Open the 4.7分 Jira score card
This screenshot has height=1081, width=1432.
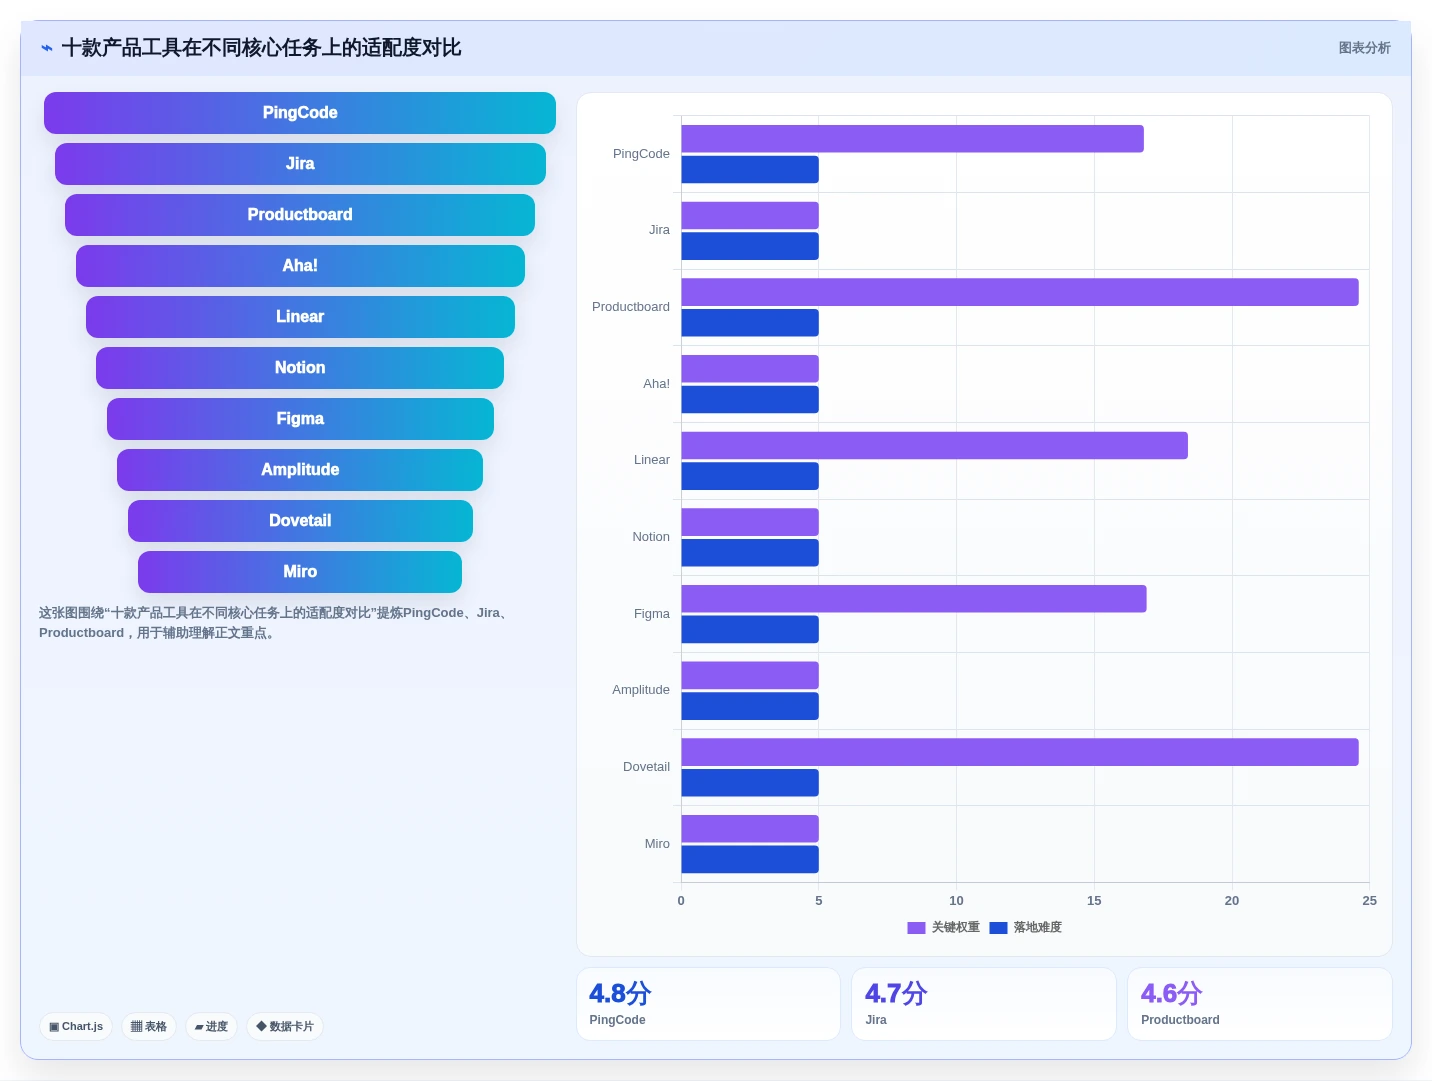coord(984,1004)
